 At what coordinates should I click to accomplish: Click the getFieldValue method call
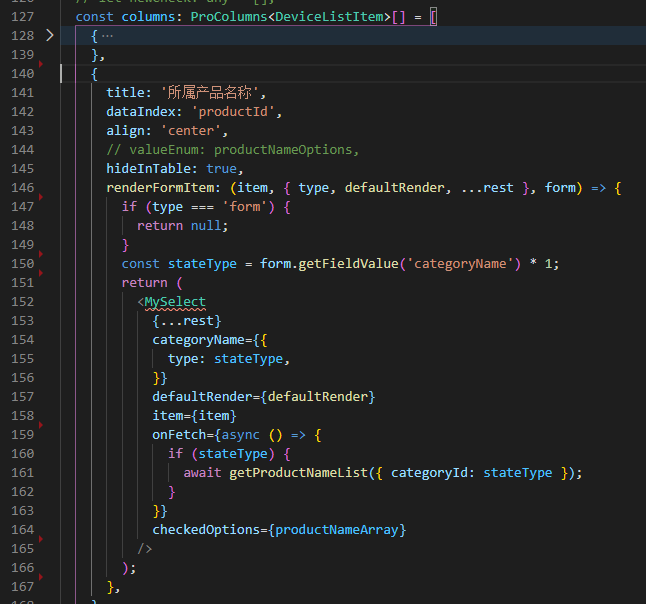coord(348,264)
